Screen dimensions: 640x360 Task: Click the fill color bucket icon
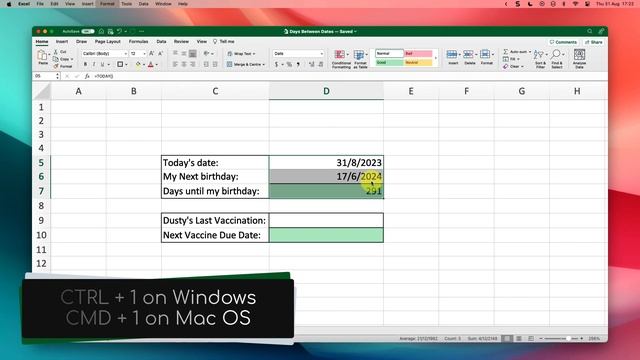(138, 64)
